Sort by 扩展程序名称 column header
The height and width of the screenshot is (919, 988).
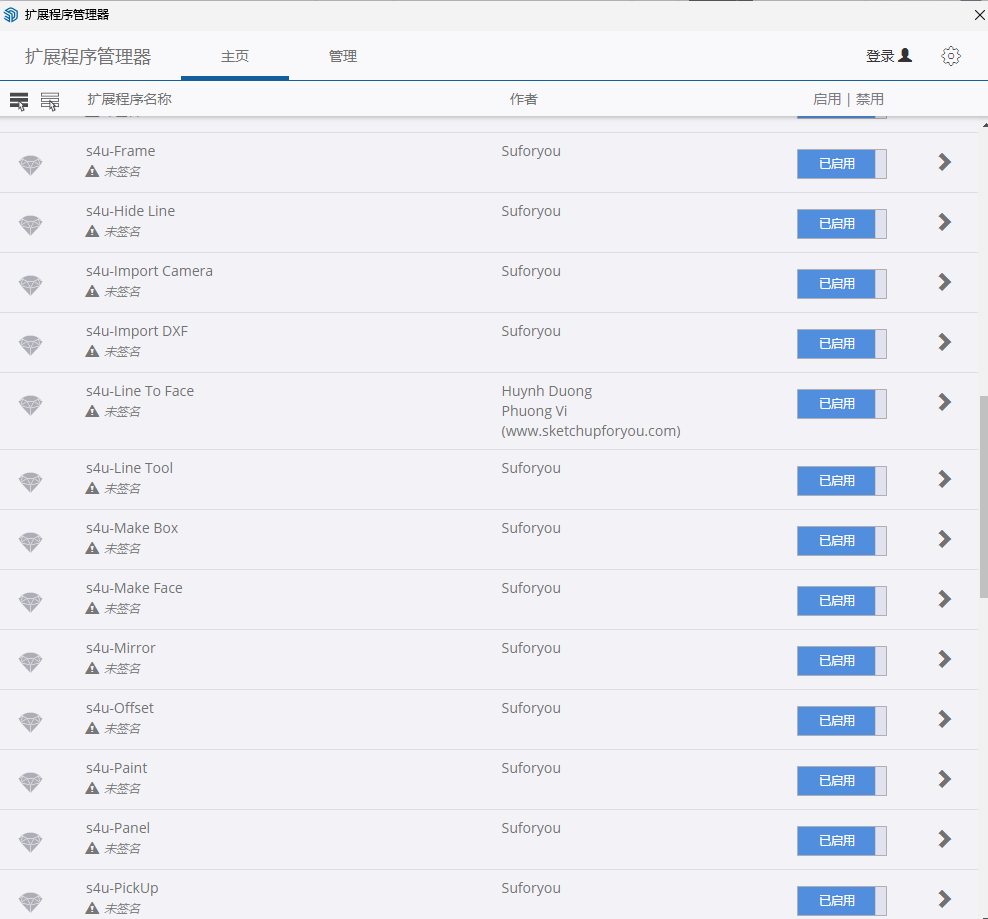(x=129, y=99)
